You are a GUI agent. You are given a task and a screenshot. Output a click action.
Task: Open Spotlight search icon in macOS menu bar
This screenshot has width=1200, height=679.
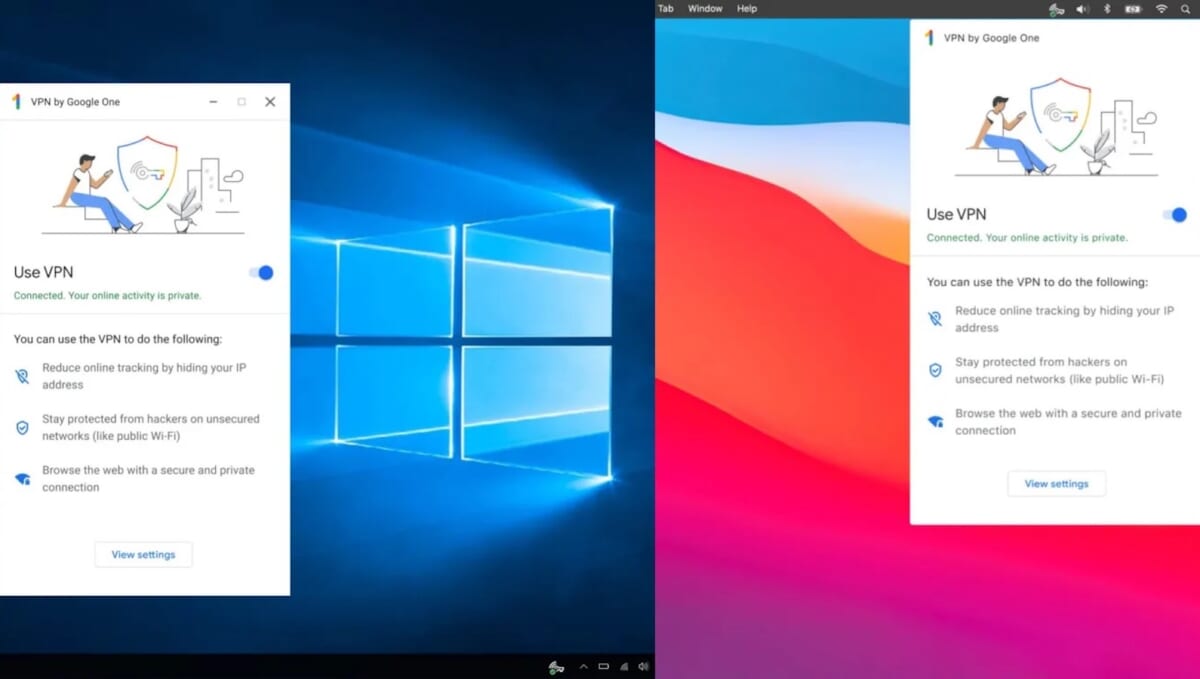point(1186,9)
